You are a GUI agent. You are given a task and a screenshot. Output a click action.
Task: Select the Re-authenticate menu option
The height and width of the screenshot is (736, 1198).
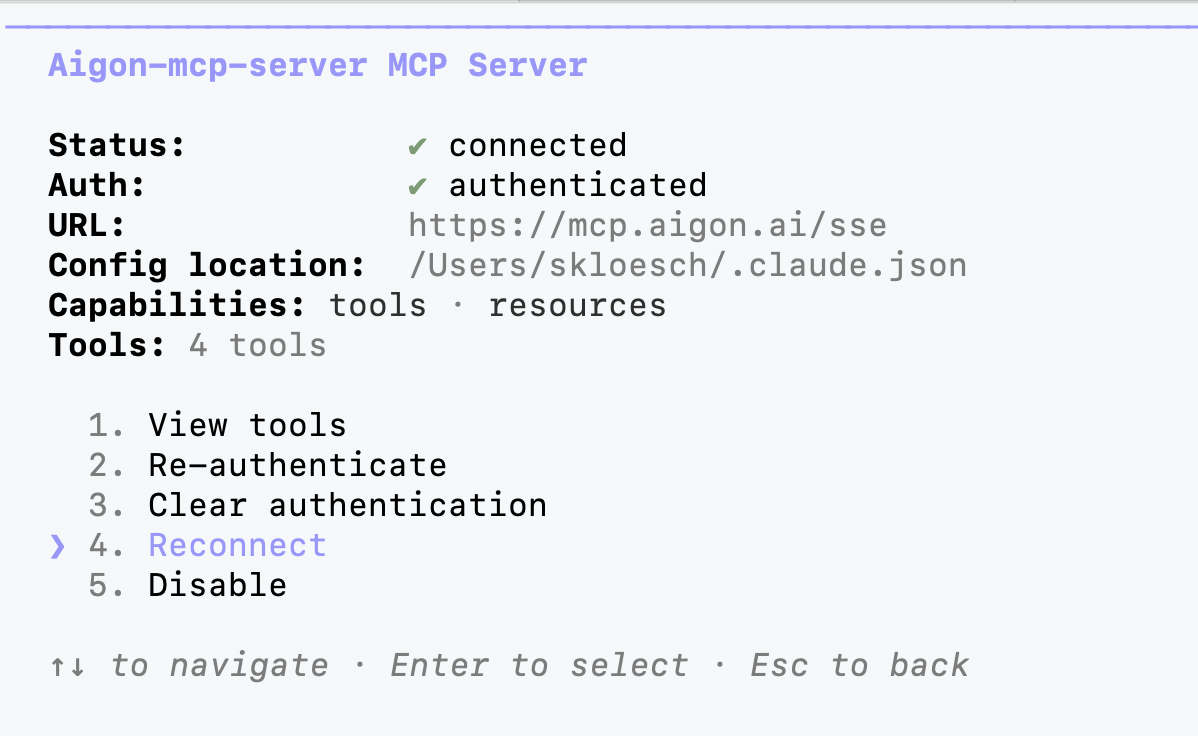296,464
